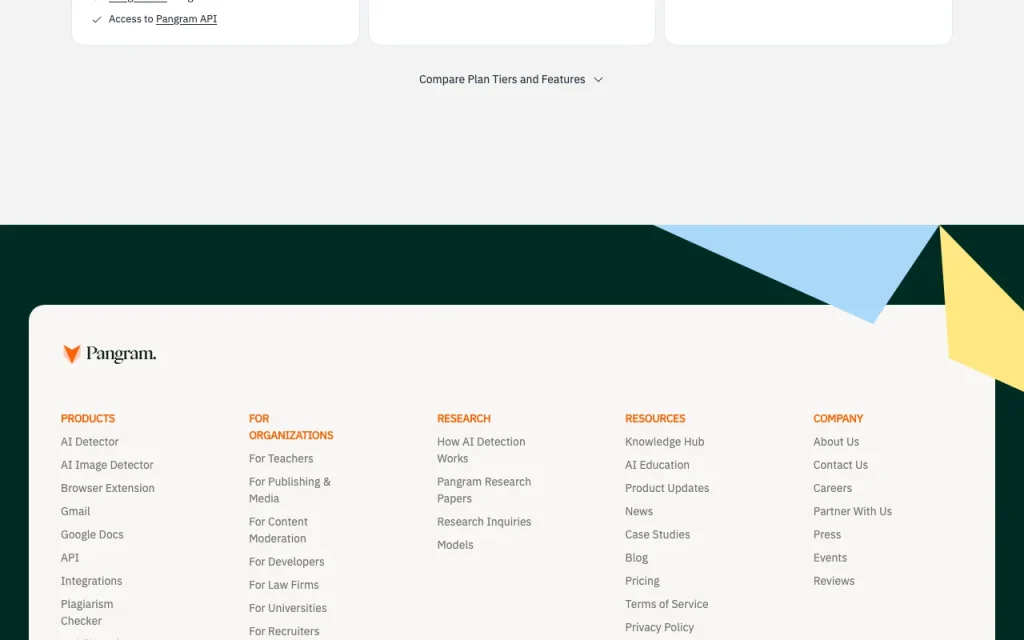Go to the Pricing footer link
This screenshot has height=640, width=1024.
(642, 581)
